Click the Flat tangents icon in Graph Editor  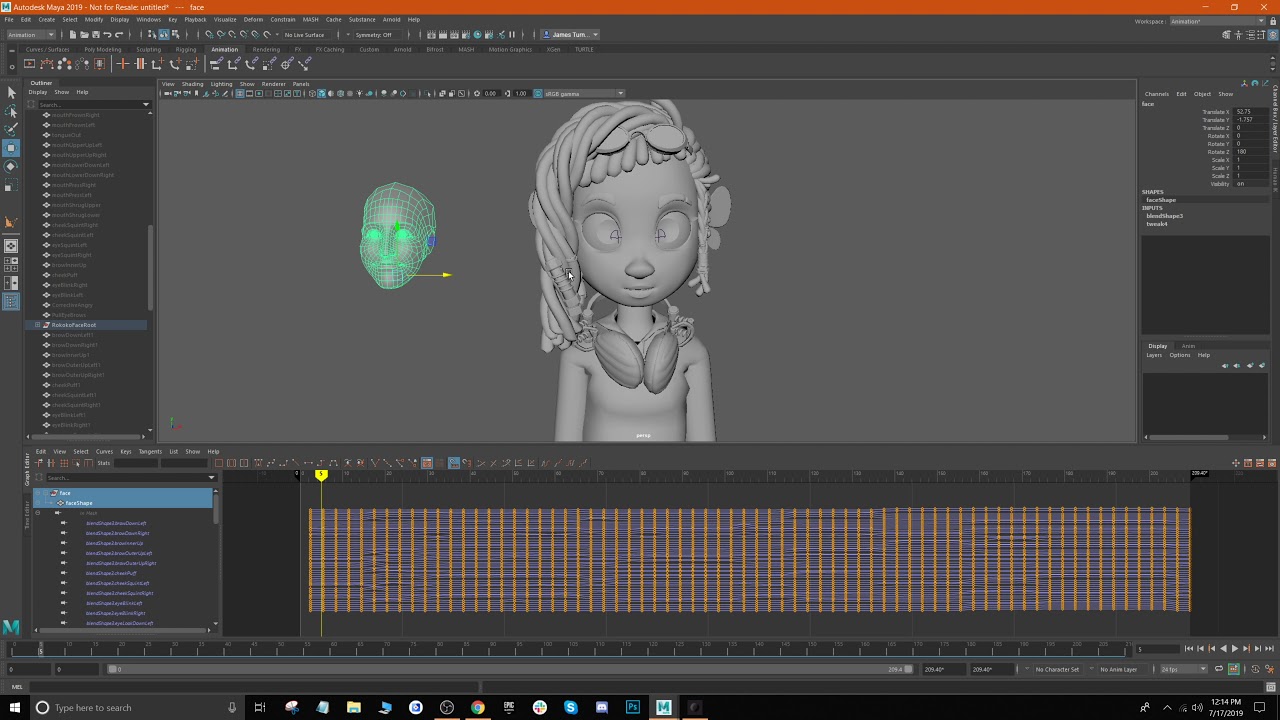point(308,463)
